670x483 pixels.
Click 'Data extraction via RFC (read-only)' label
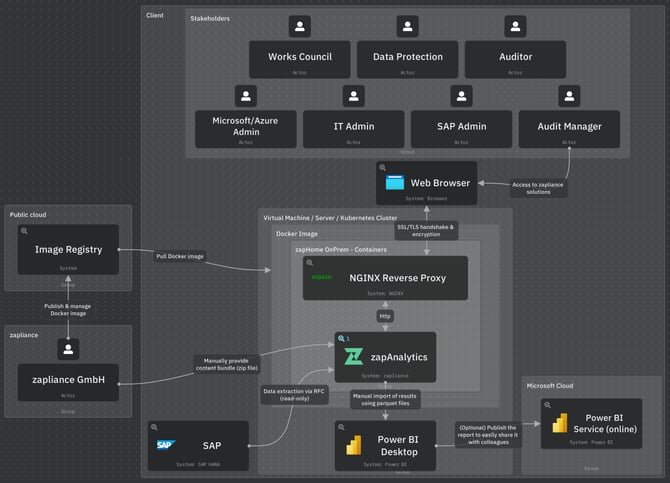click(294, 395)
